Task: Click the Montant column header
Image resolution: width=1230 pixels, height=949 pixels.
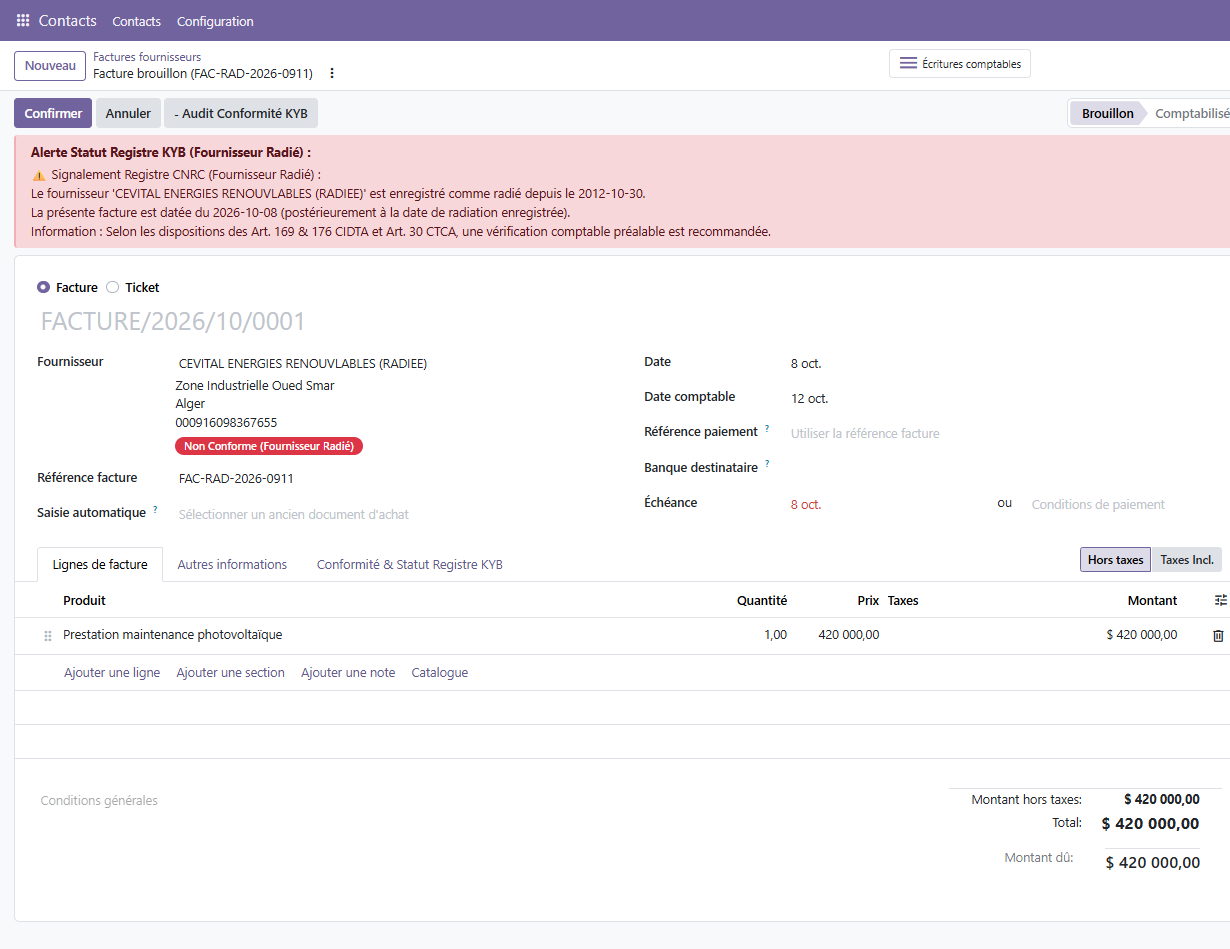Action: click(1152, 600)
